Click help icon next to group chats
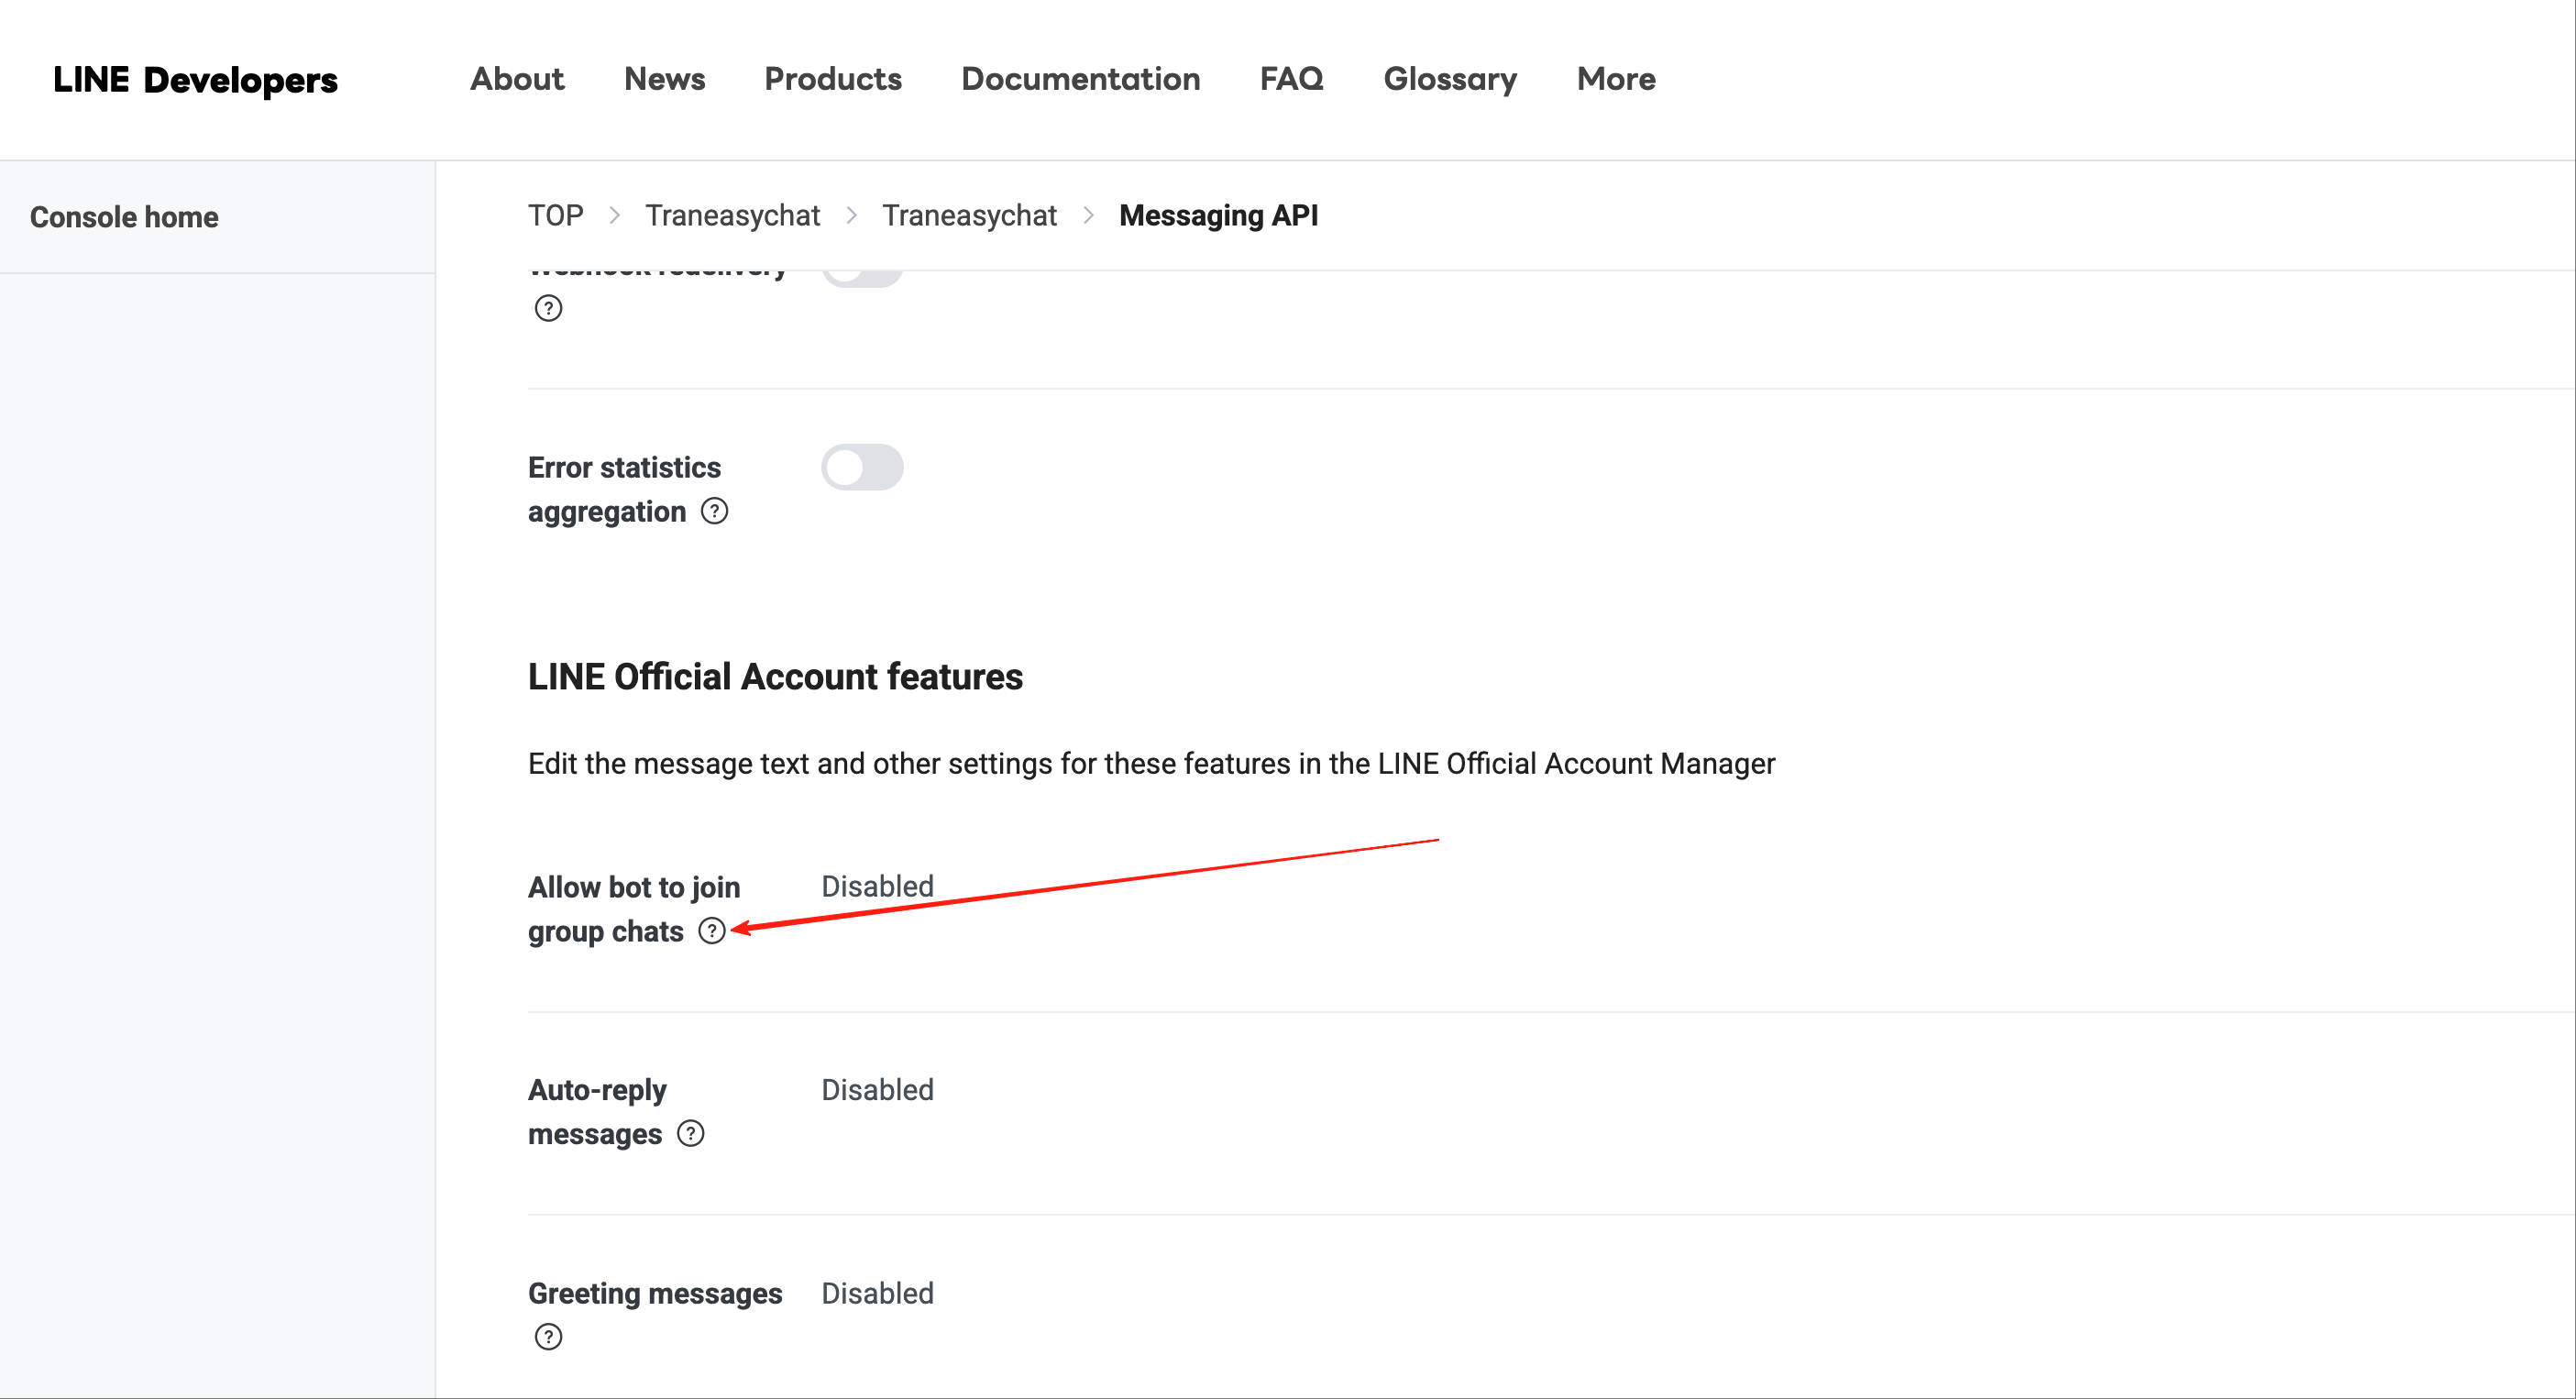Viewport: 2576px width, 1399px height. coord(711,931)
